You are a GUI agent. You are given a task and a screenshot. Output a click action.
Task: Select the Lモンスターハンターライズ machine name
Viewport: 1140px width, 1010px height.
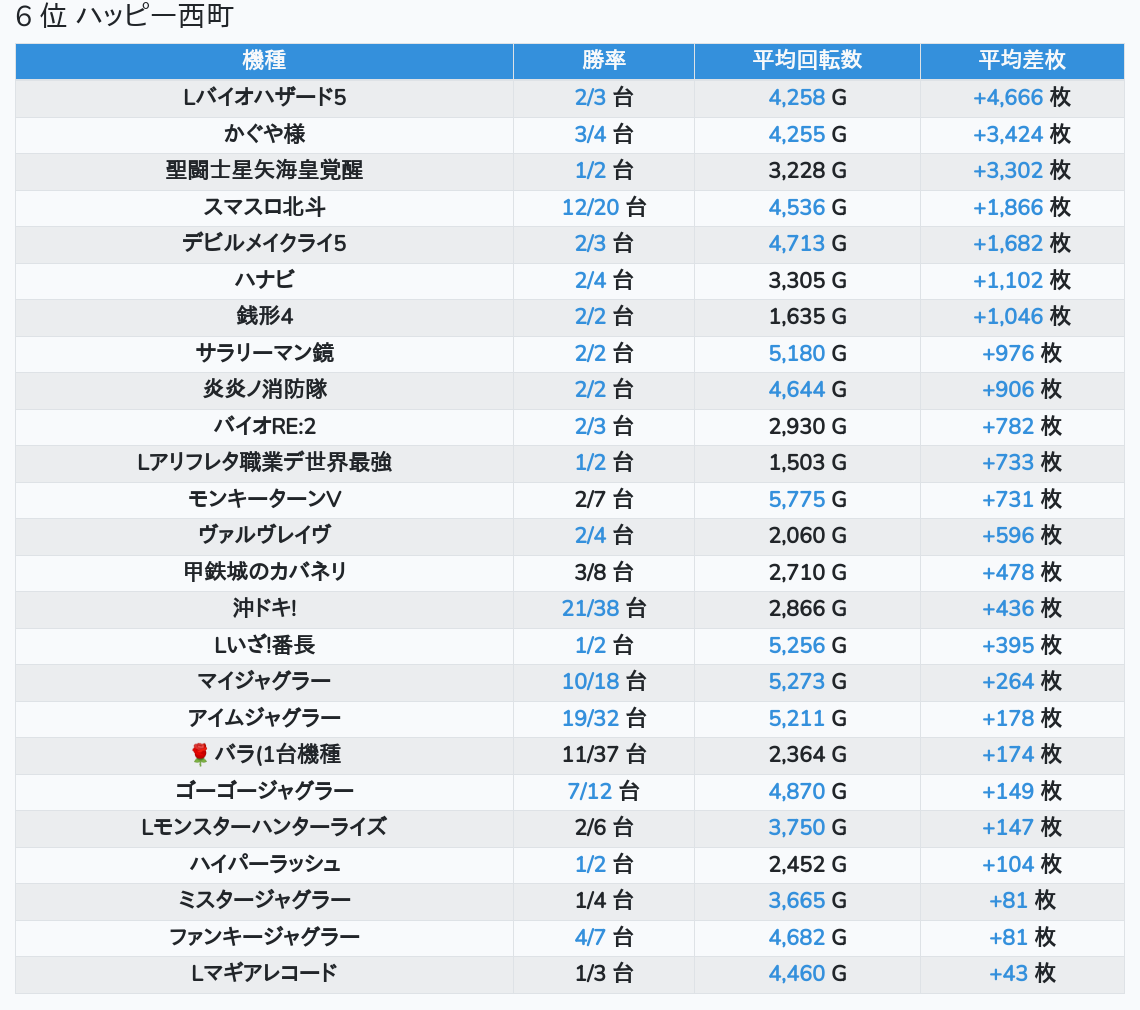tap(265, 827)
